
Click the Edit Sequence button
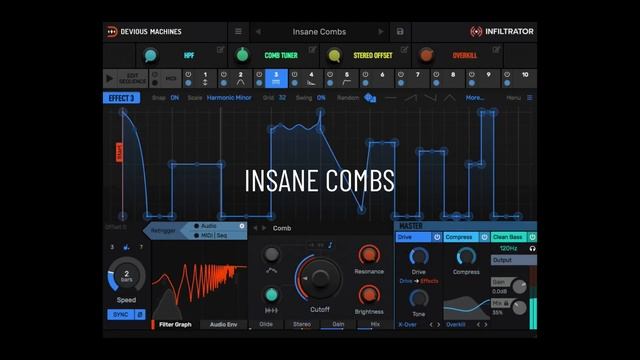[133, 78]
